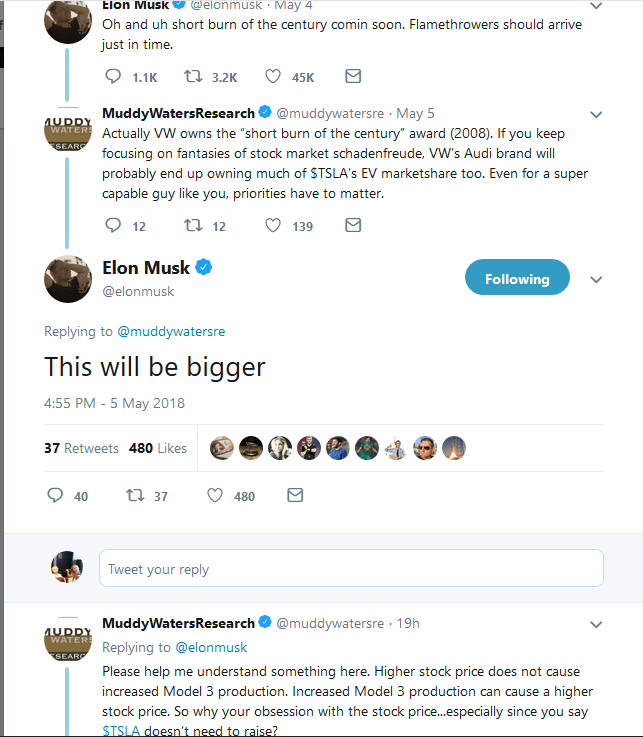Screen dimensions: 643x737
Task: Like the 'This will be bigger' tweet
Action: [214, 495]
